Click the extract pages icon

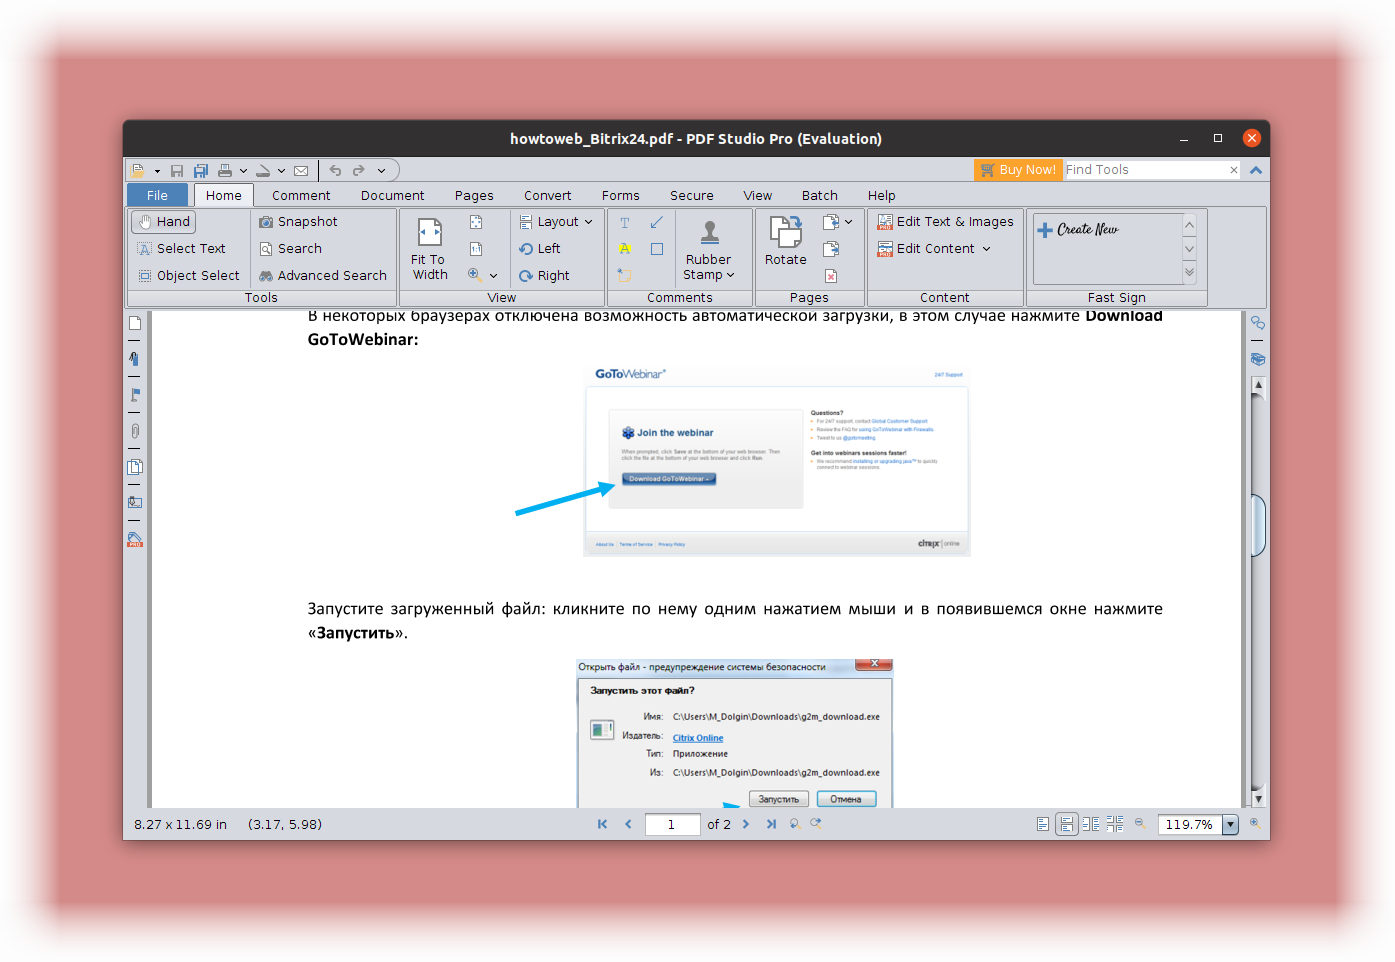(831, 249)
